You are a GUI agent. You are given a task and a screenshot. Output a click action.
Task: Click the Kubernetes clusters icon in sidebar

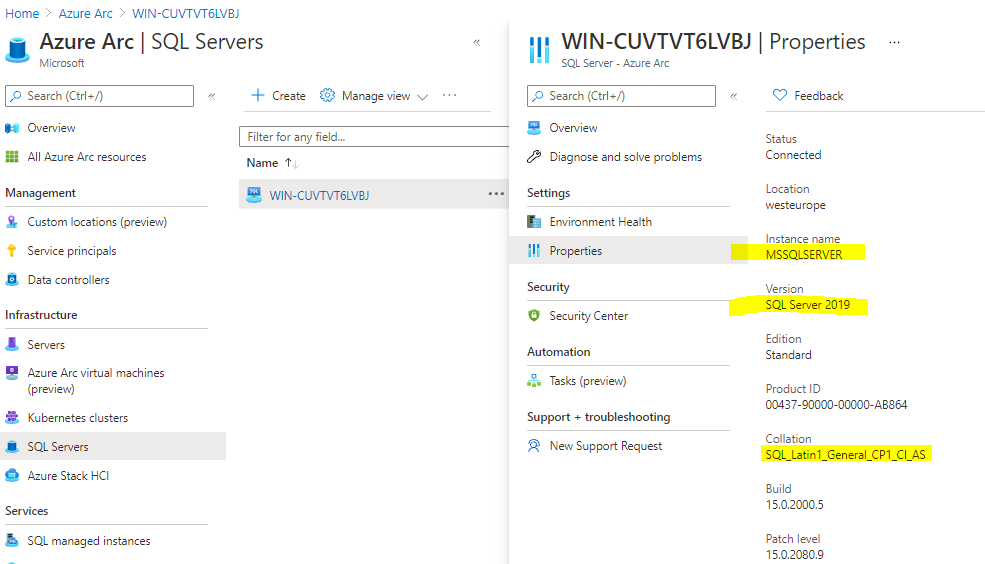pyautogui.click(x=12, y=418)
